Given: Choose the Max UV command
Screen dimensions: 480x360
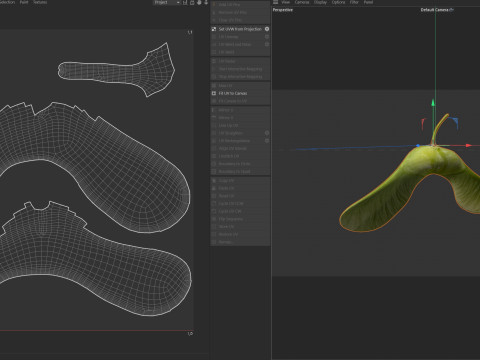Looking at the screenshot, I should (225, 86).
